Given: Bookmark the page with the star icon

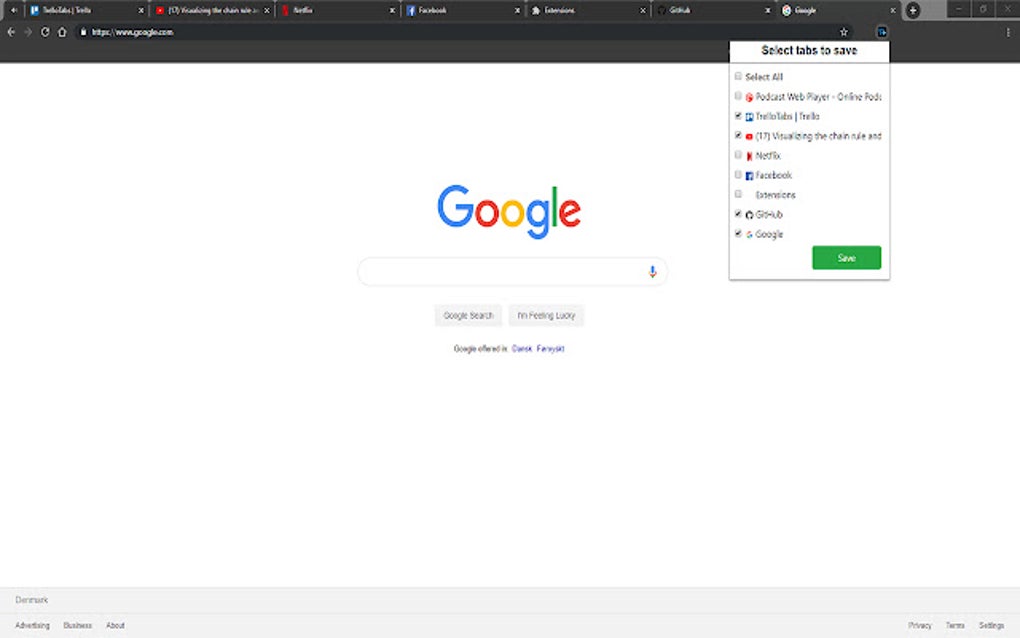Looking at the screenshot, I should pyautogui.click(x=843, y=31).
